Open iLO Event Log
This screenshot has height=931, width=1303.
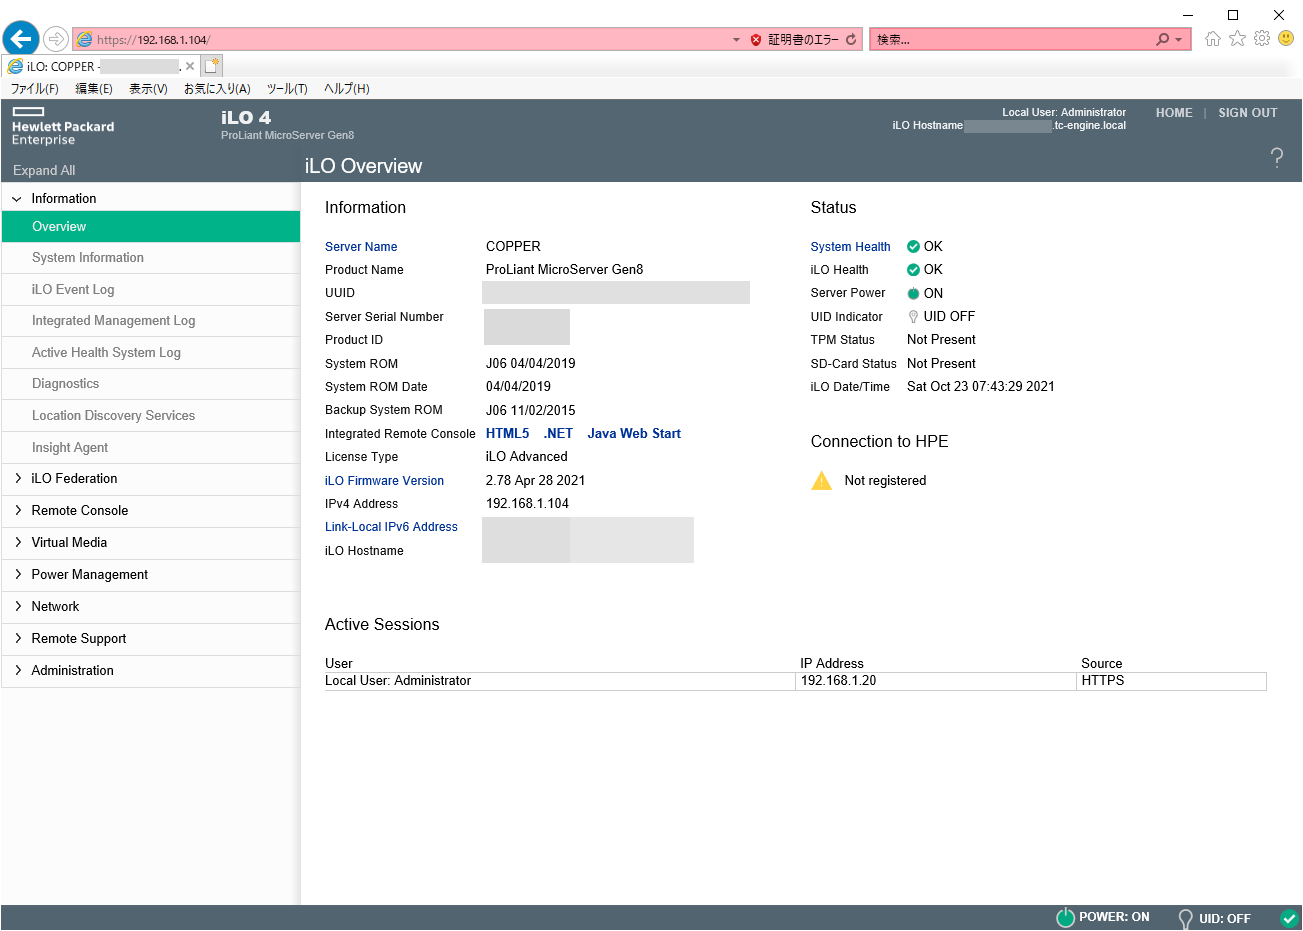151,290
